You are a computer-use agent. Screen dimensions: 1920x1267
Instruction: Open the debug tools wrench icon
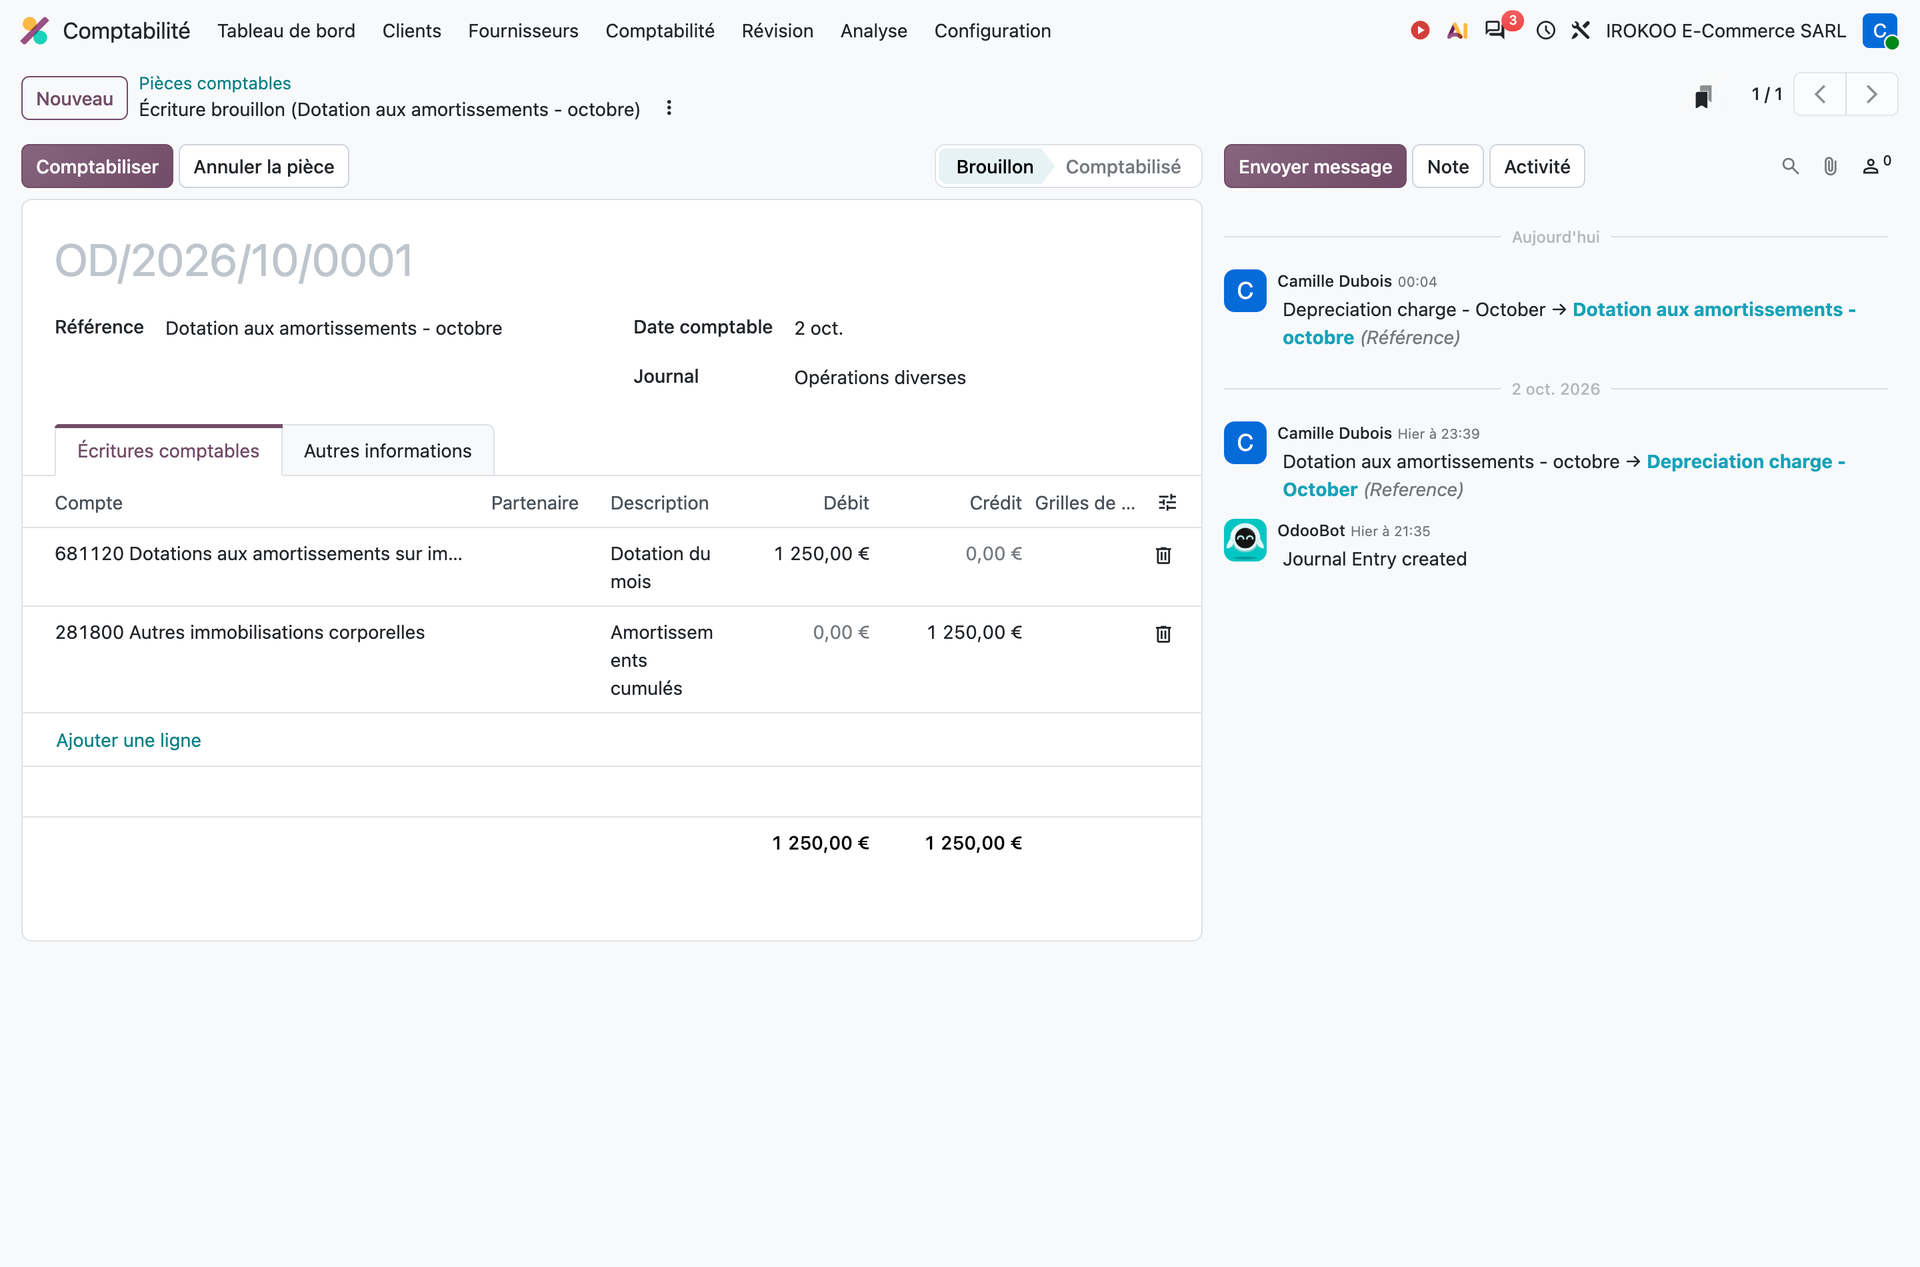[1581, 31]
